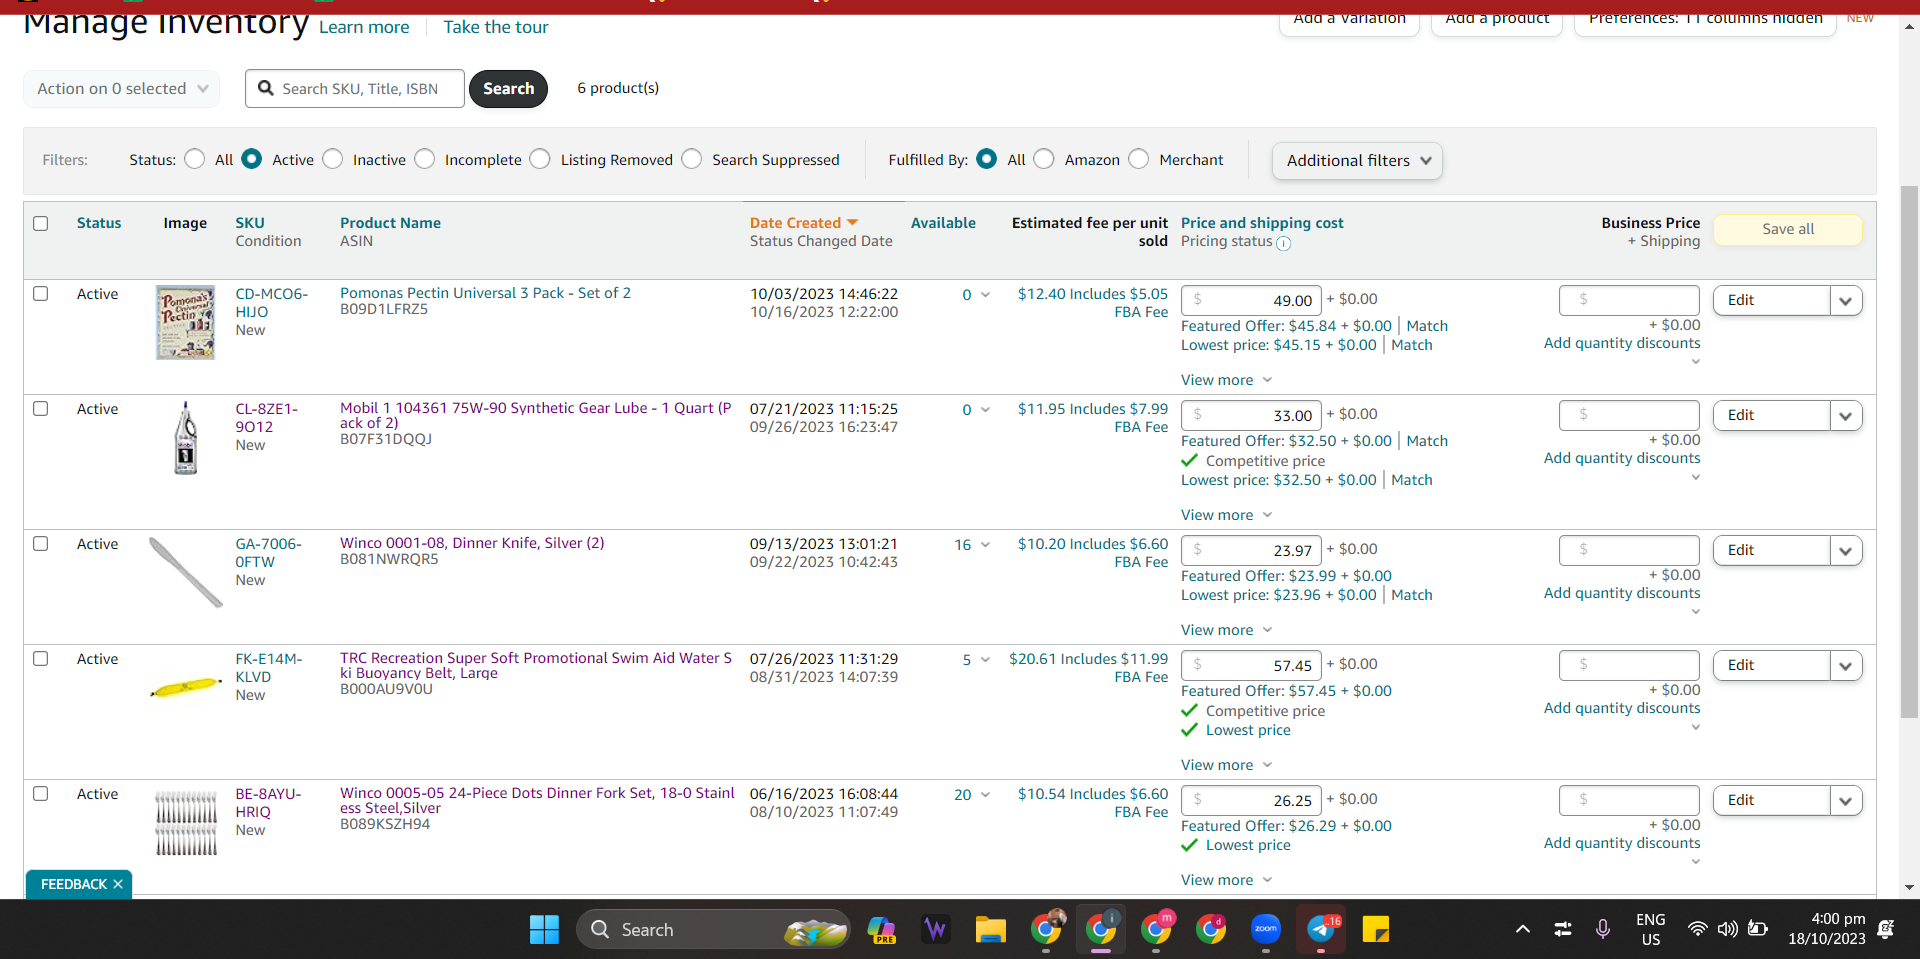Open Telegram from the taskbar
Screen dimensions: 1920x959
click(x=1322, y=930)
